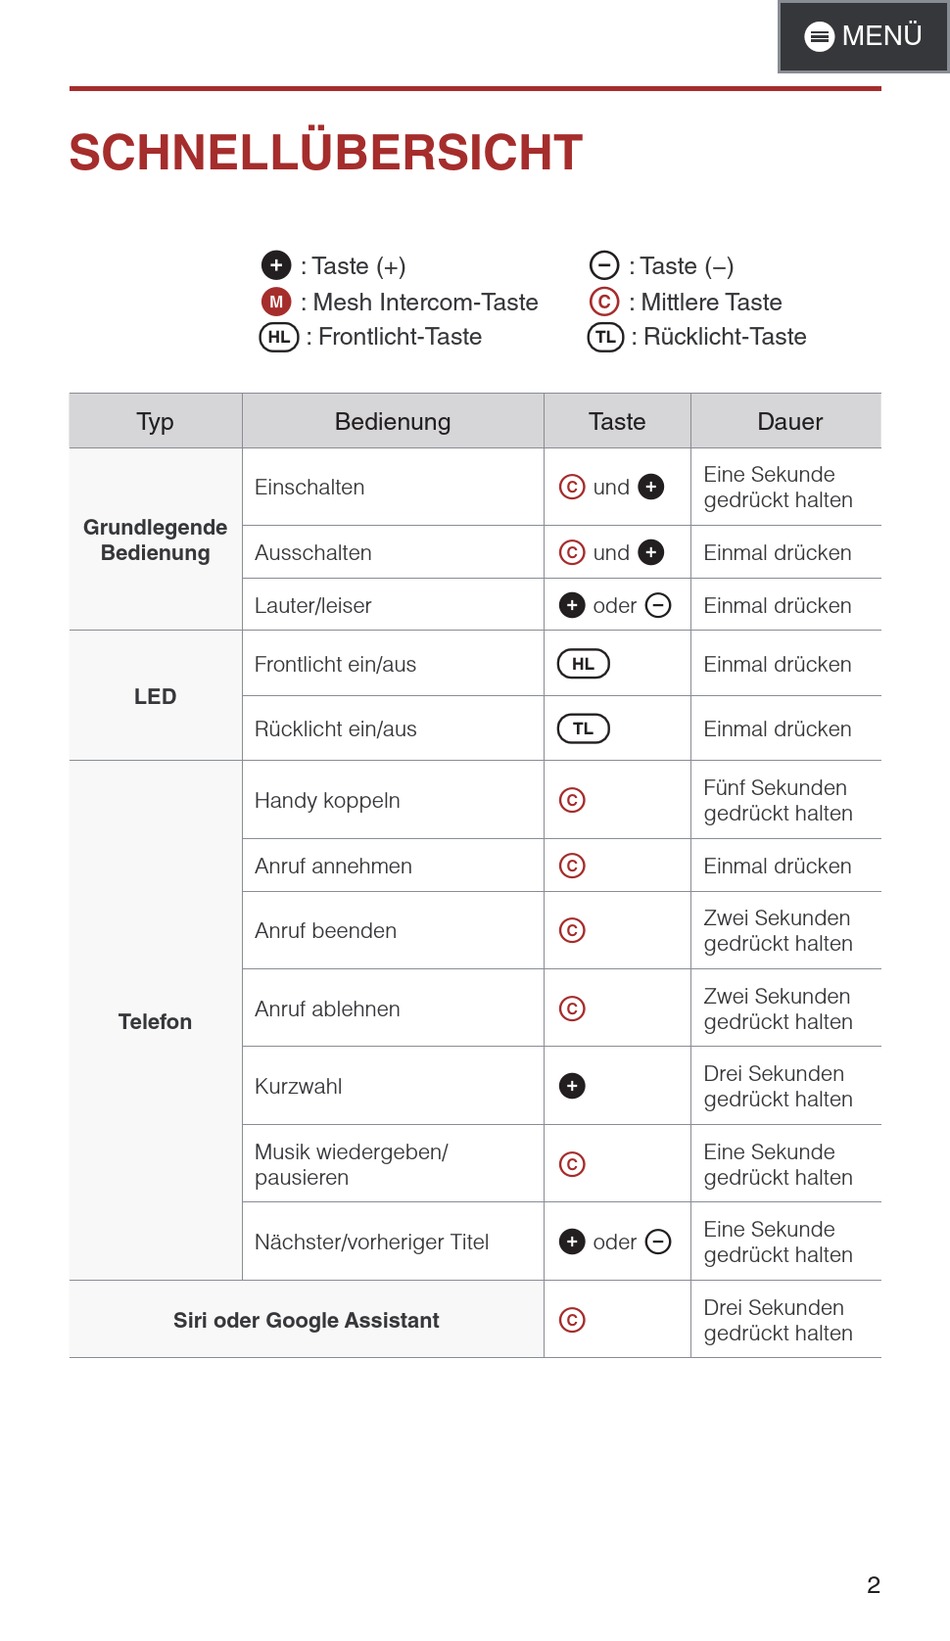Click the minus icon for Taste (–) in legend

tap(604, 266)
